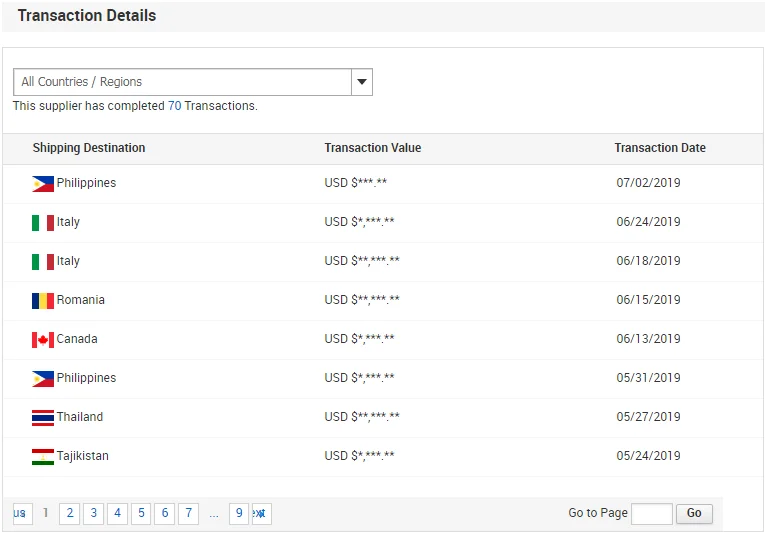765x533 pixels.
Task: Click the 70 transactions count link
Action: pos(174,106)
